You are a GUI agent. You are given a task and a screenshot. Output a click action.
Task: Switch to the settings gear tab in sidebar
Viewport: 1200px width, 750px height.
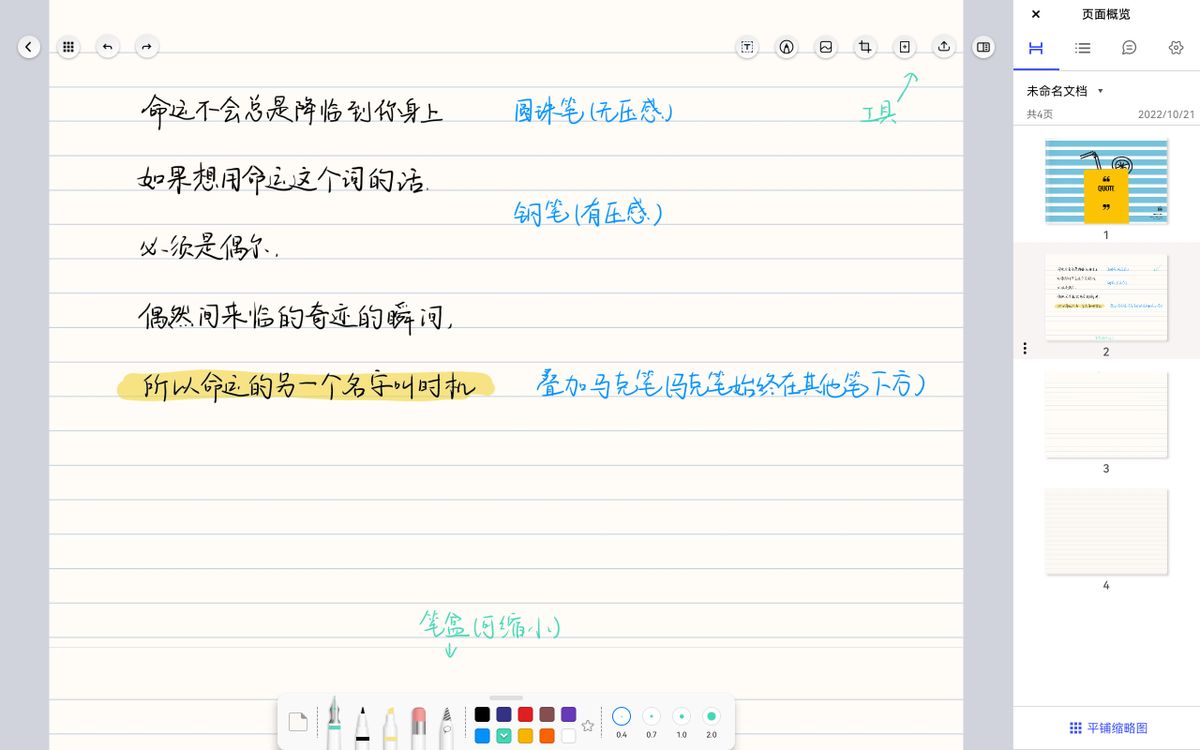[1176, 48]
